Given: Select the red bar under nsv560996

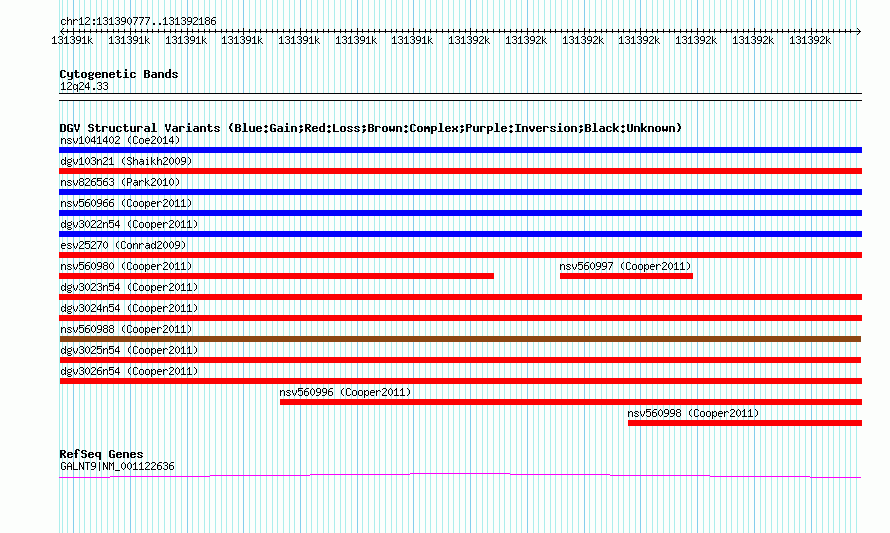Looking at the screenshot, I should pyautogui.click(x=571, y=402).
